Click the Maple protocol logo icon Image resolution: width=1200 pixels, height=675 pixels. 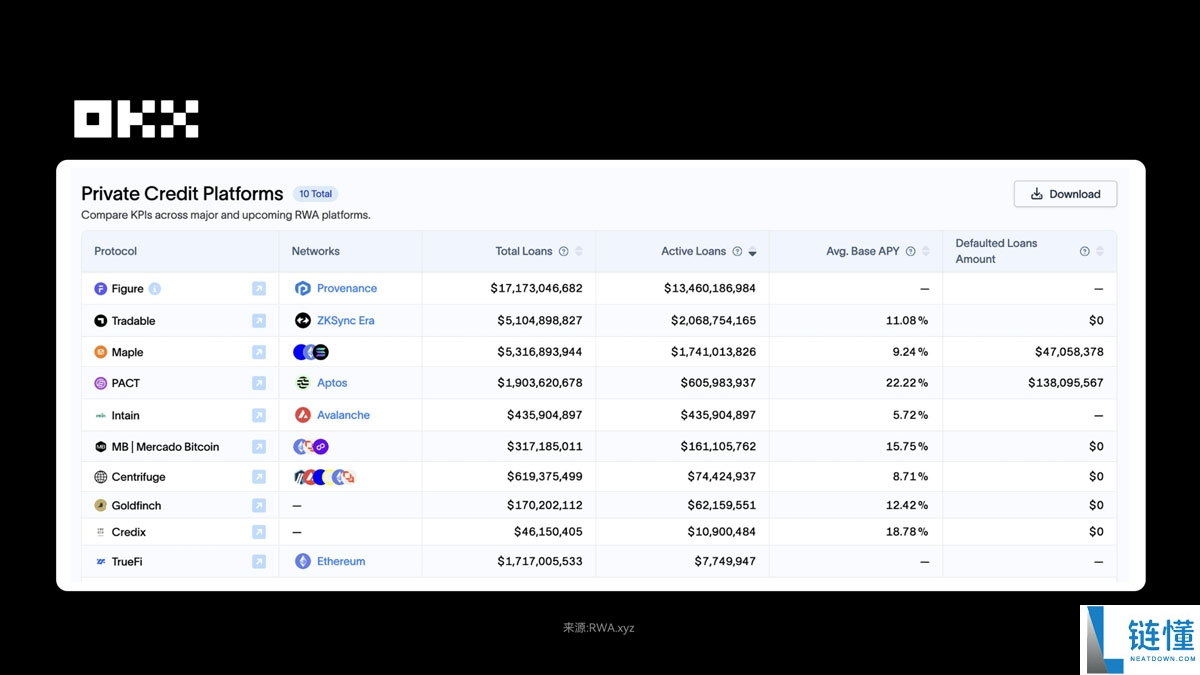[100, 352]
